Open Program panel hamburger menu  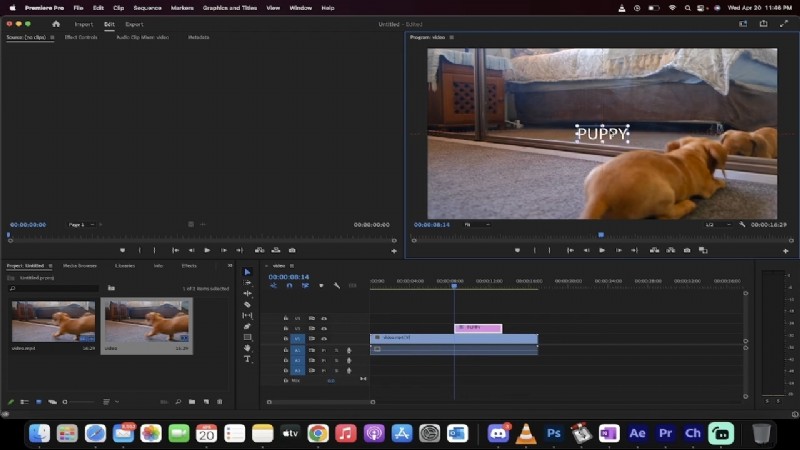(452, 37)
